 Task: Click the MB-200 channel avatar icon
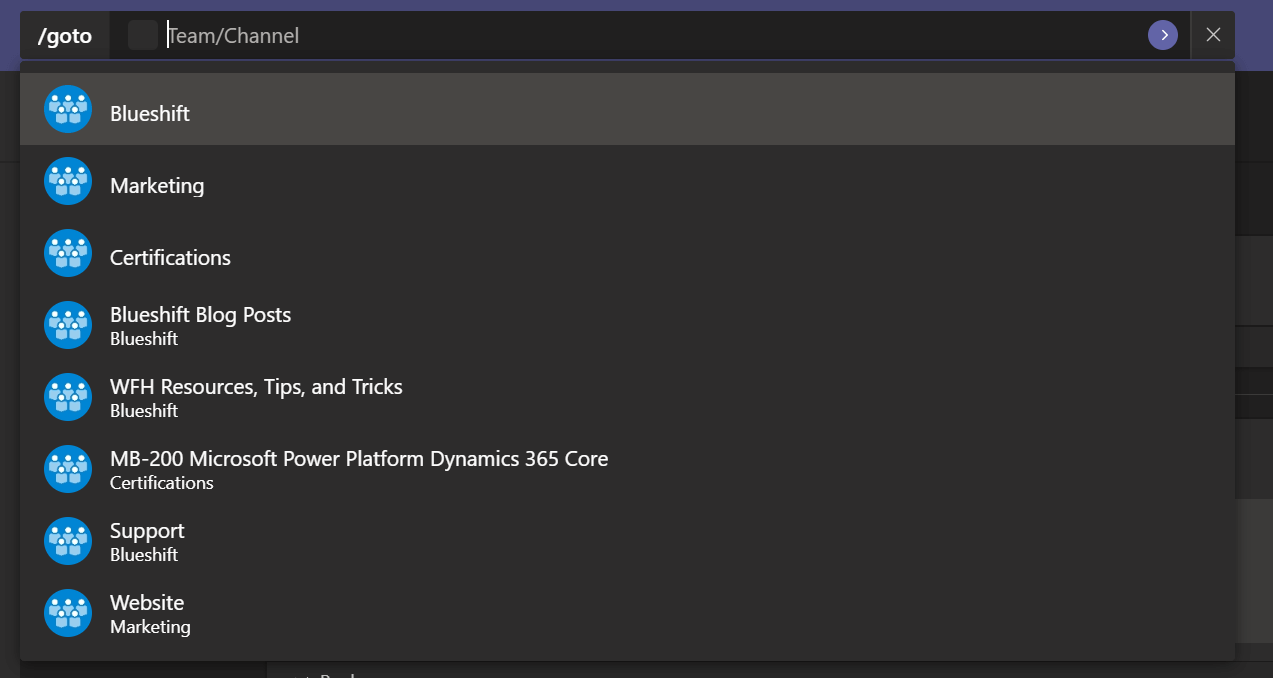(68, 469)
